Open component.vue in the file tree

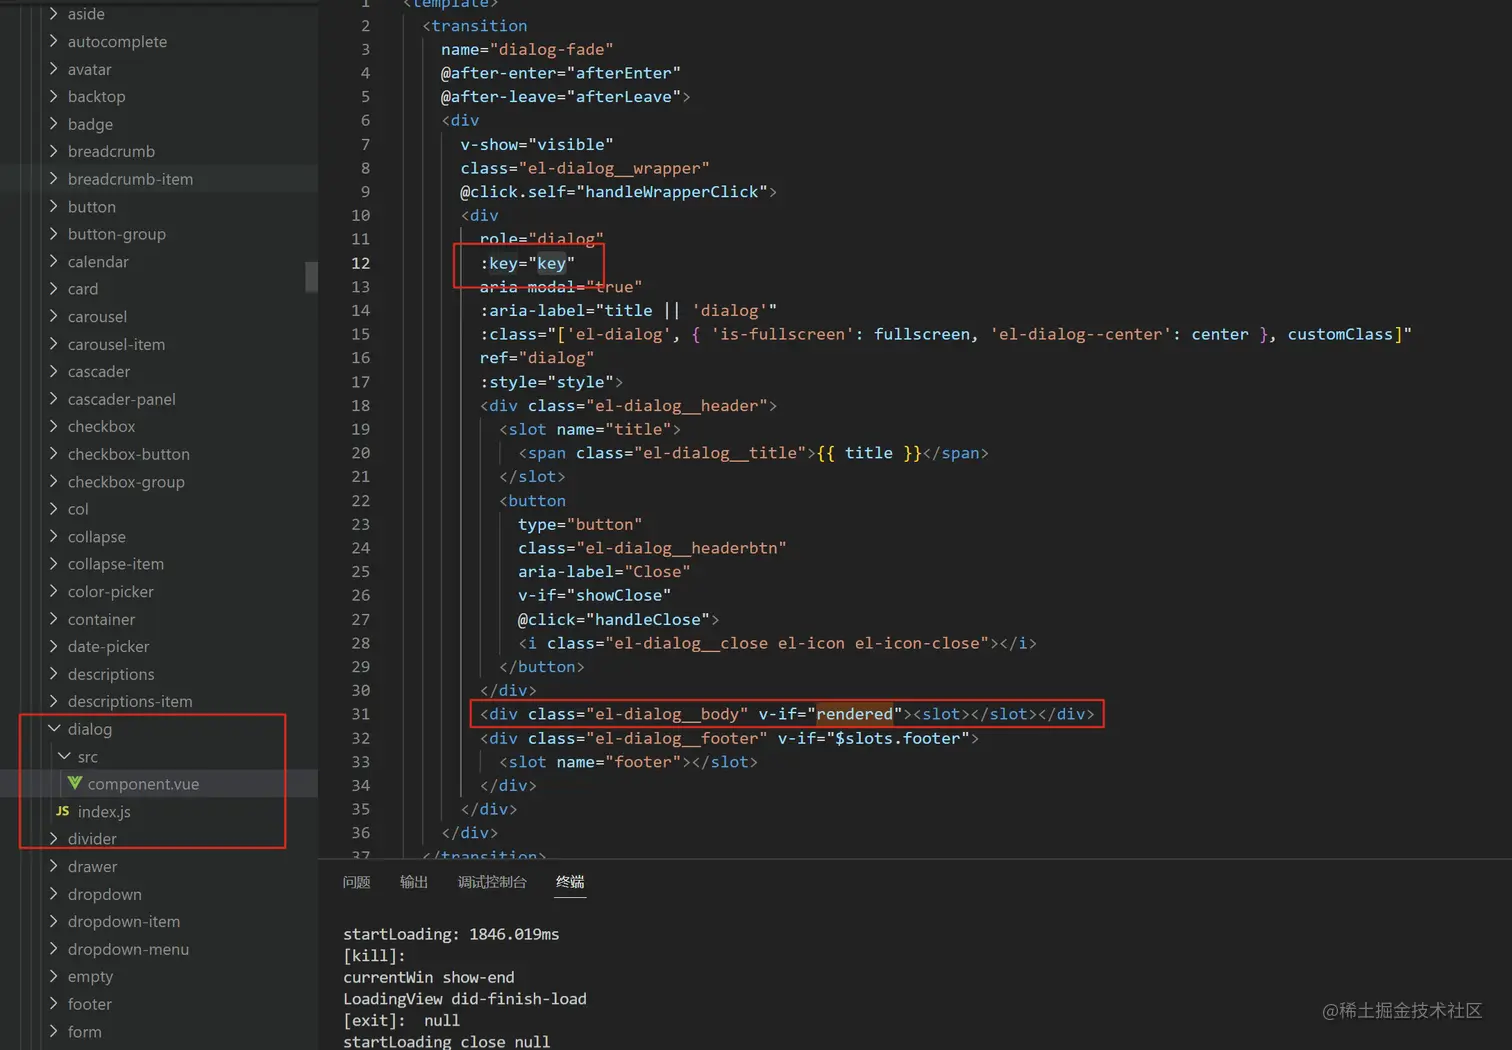point(143,784)
